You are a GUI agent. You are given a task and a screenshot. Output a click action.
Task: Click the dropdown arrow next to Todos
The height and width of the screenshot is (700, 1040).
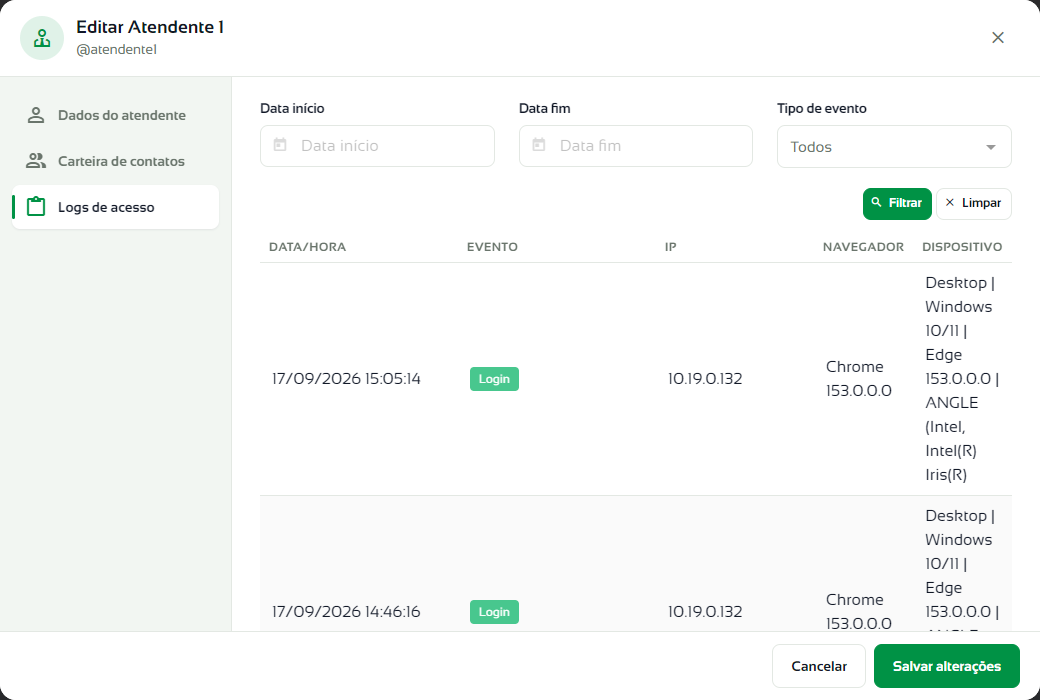[990, 147]
